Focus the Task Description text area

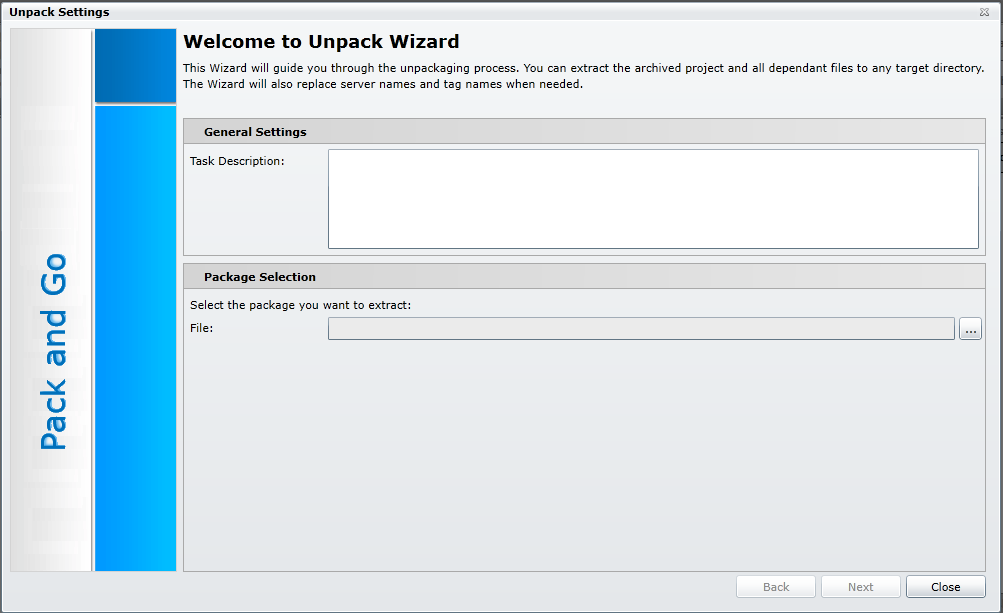[653, 198]
